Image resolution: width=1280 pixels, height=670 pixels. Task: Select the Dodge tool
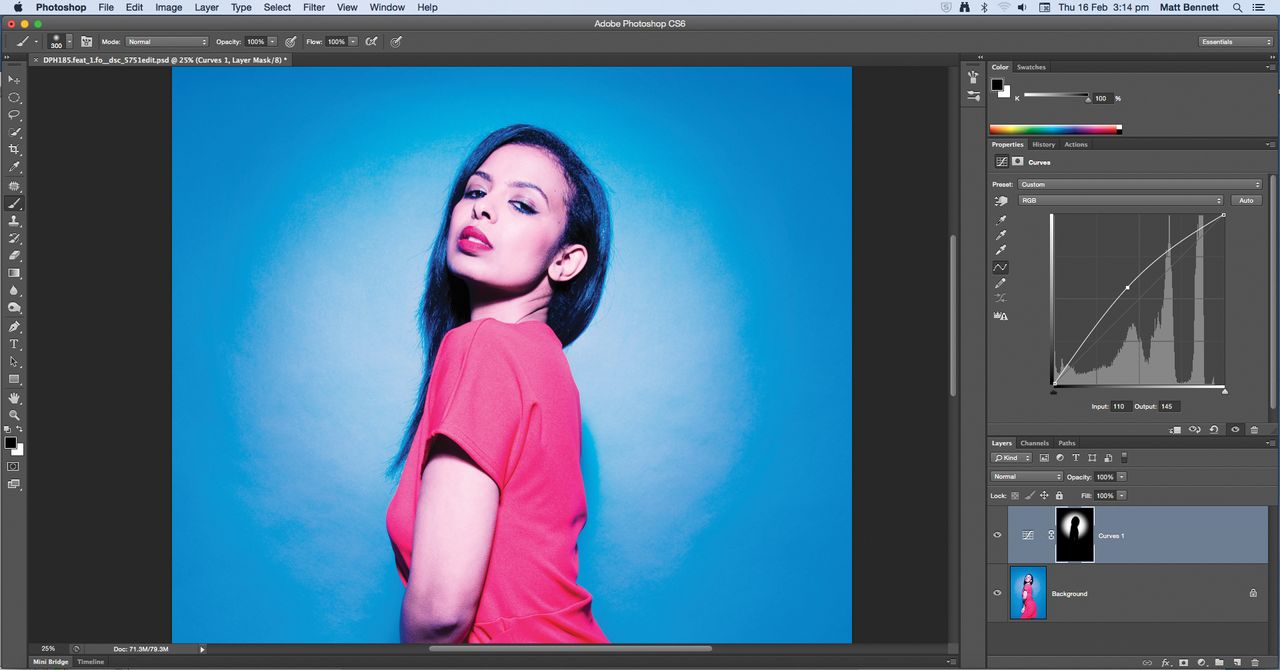(x=14, y=308)
